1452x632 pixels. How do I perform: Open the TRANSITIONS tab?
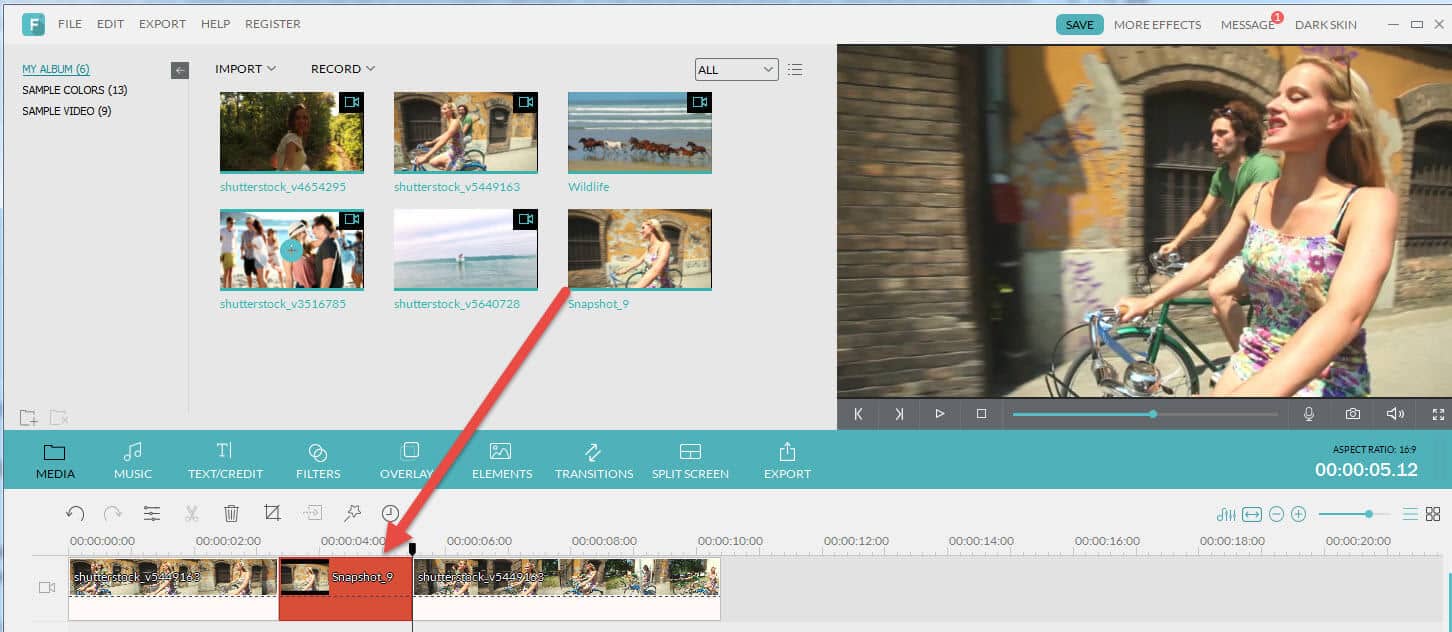pyautogui.click(x=594, y=461)
